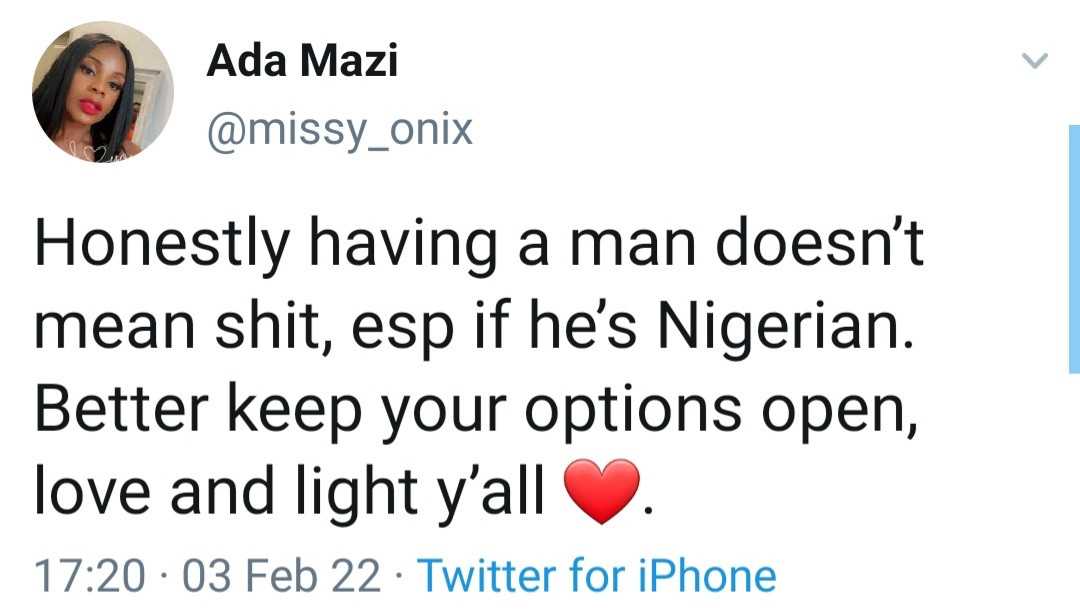Screen dimensions: 1080x611
Task: Click the red heart emoji
Action: (x=601, y=492)
